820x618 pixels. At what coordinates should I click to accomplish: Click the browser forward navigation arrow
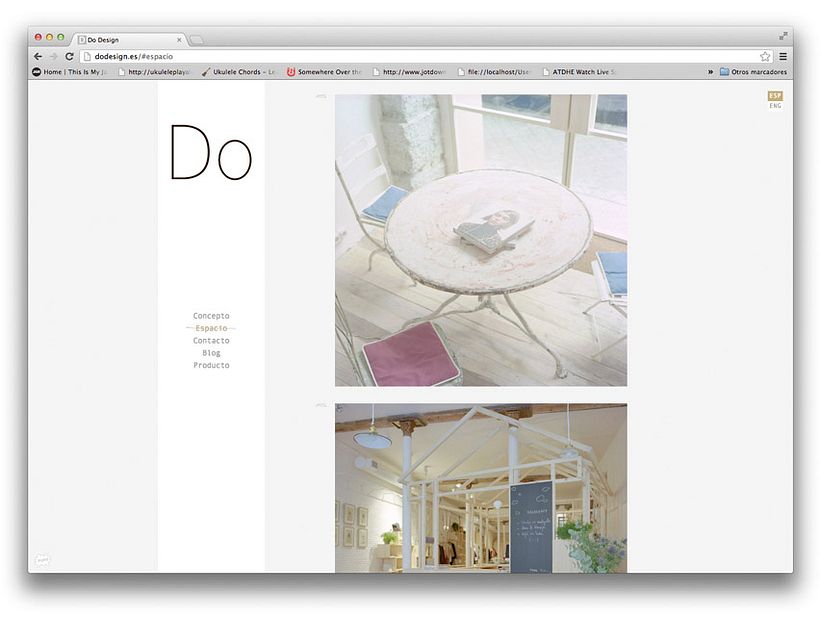pyautogui.click(x=53, y=57)
